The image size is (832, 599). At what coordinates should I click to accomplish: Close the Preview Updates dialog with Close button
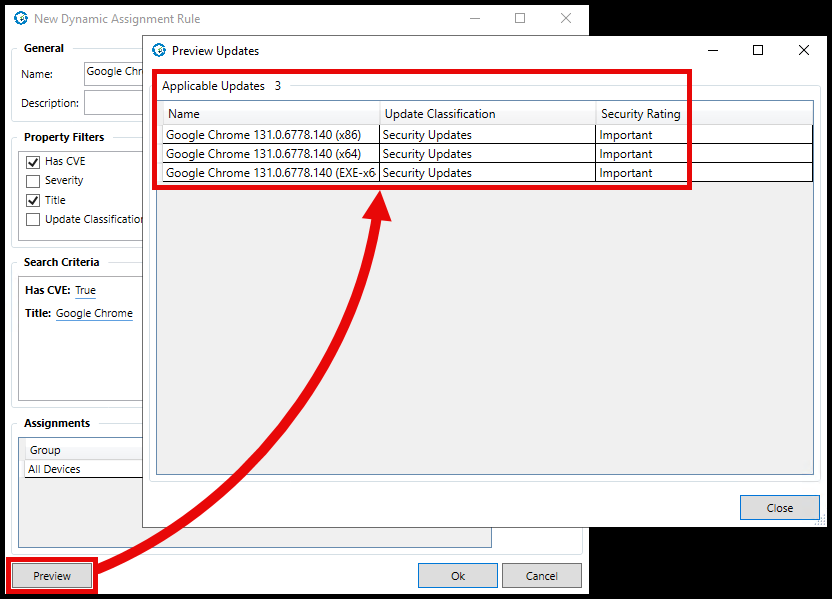pos(779,508)
